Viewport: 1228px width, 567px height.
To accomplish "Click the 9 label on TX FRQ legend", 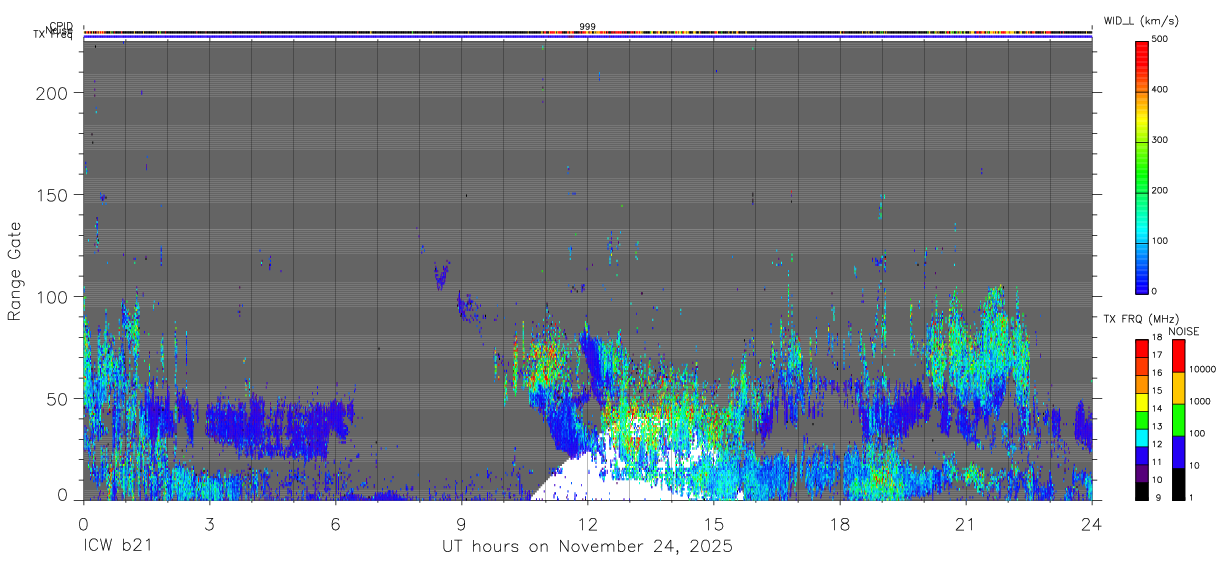I will tap(1158, 497).
